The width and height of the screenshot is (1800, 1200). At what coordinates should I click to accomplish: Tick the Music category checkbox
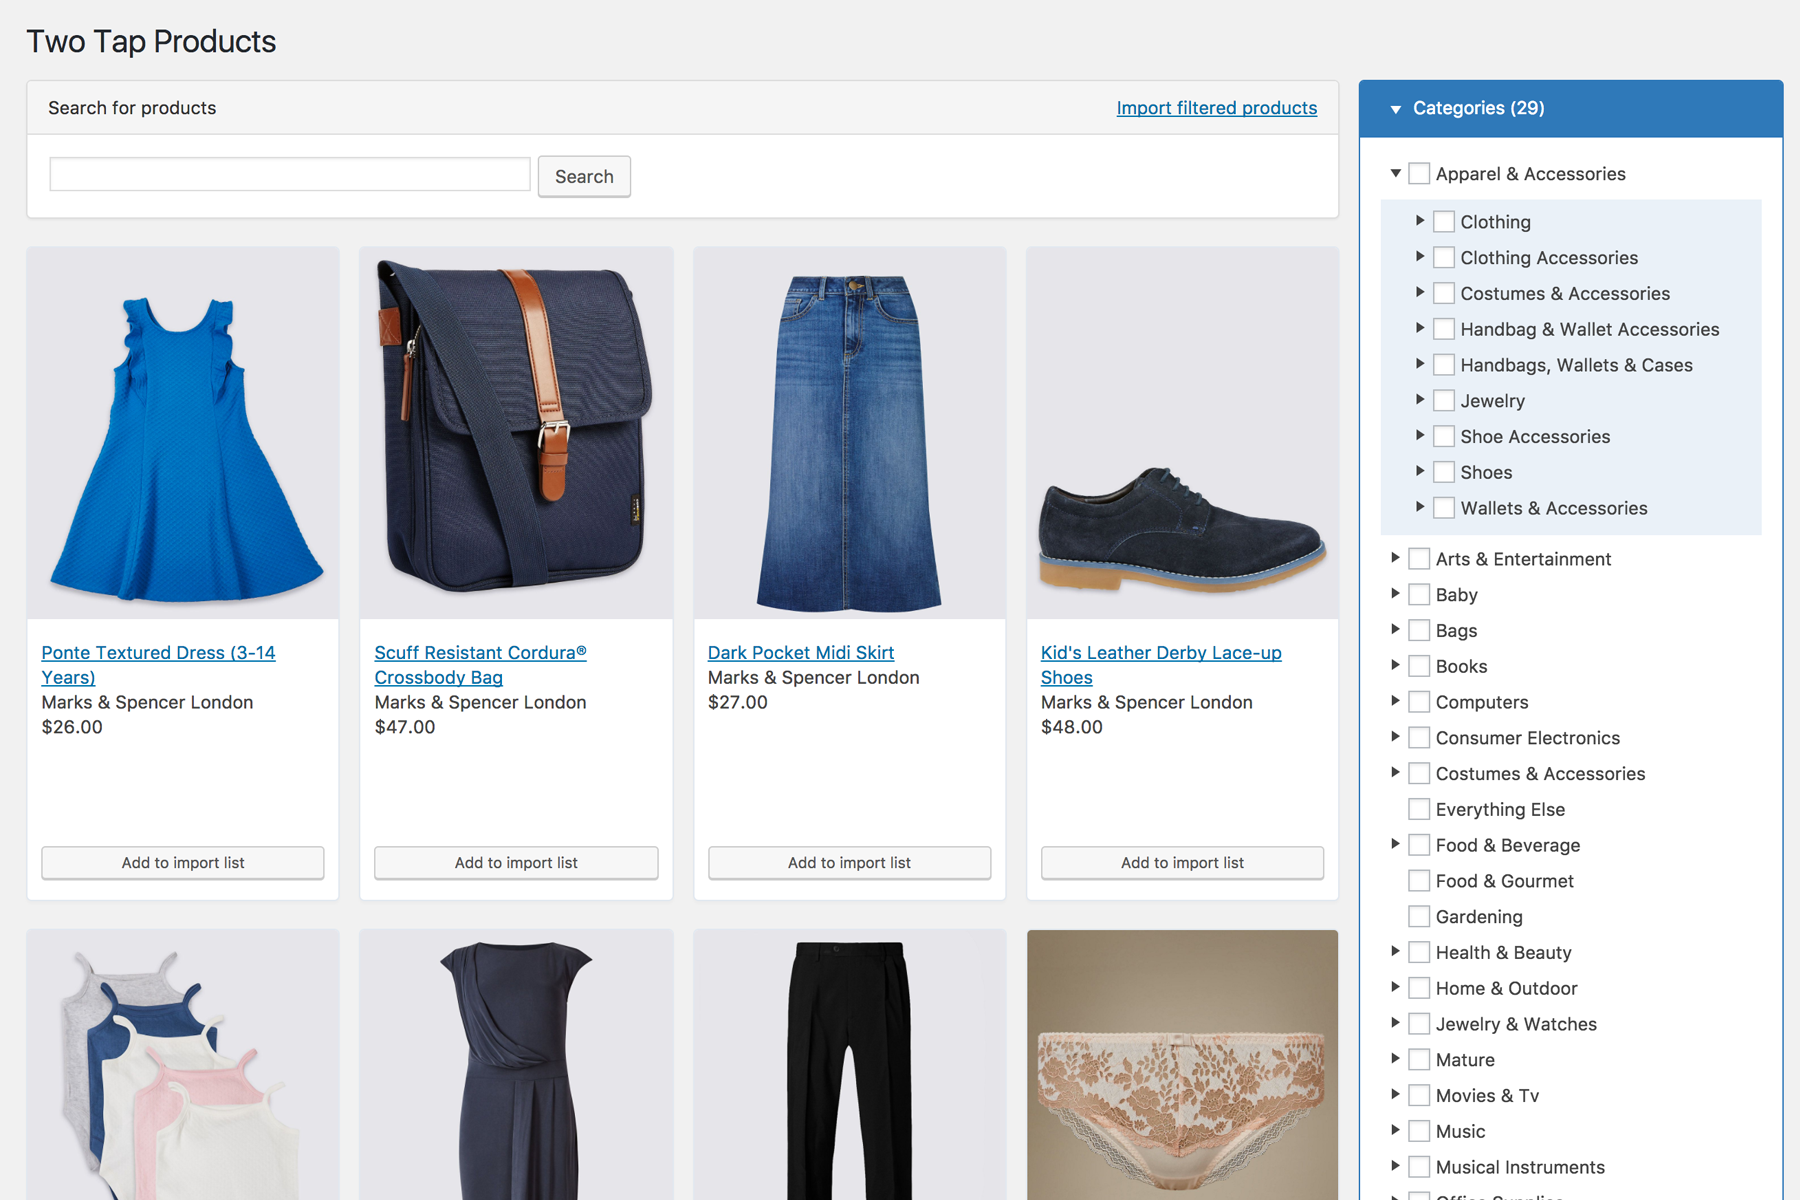pos(1419,1131)
